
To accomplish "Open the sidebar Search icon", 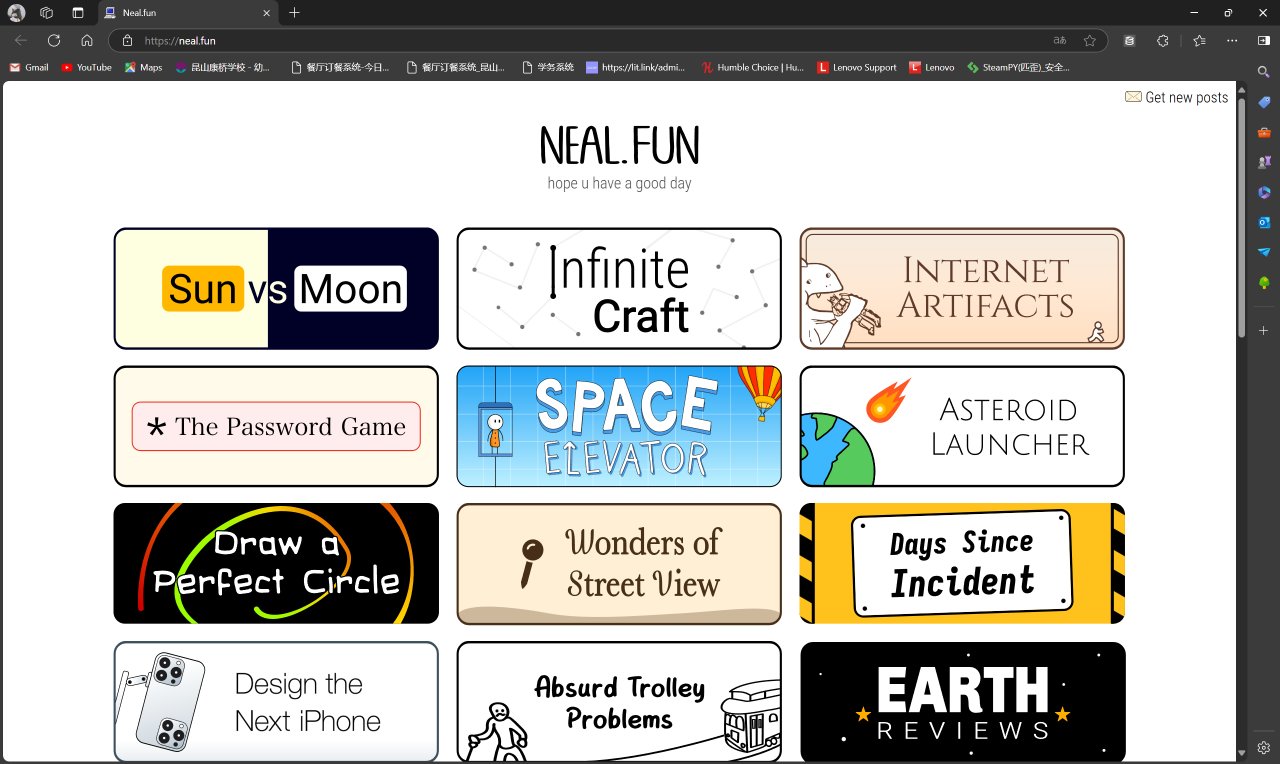I will pyautogui.click(x=1264, y=72).
